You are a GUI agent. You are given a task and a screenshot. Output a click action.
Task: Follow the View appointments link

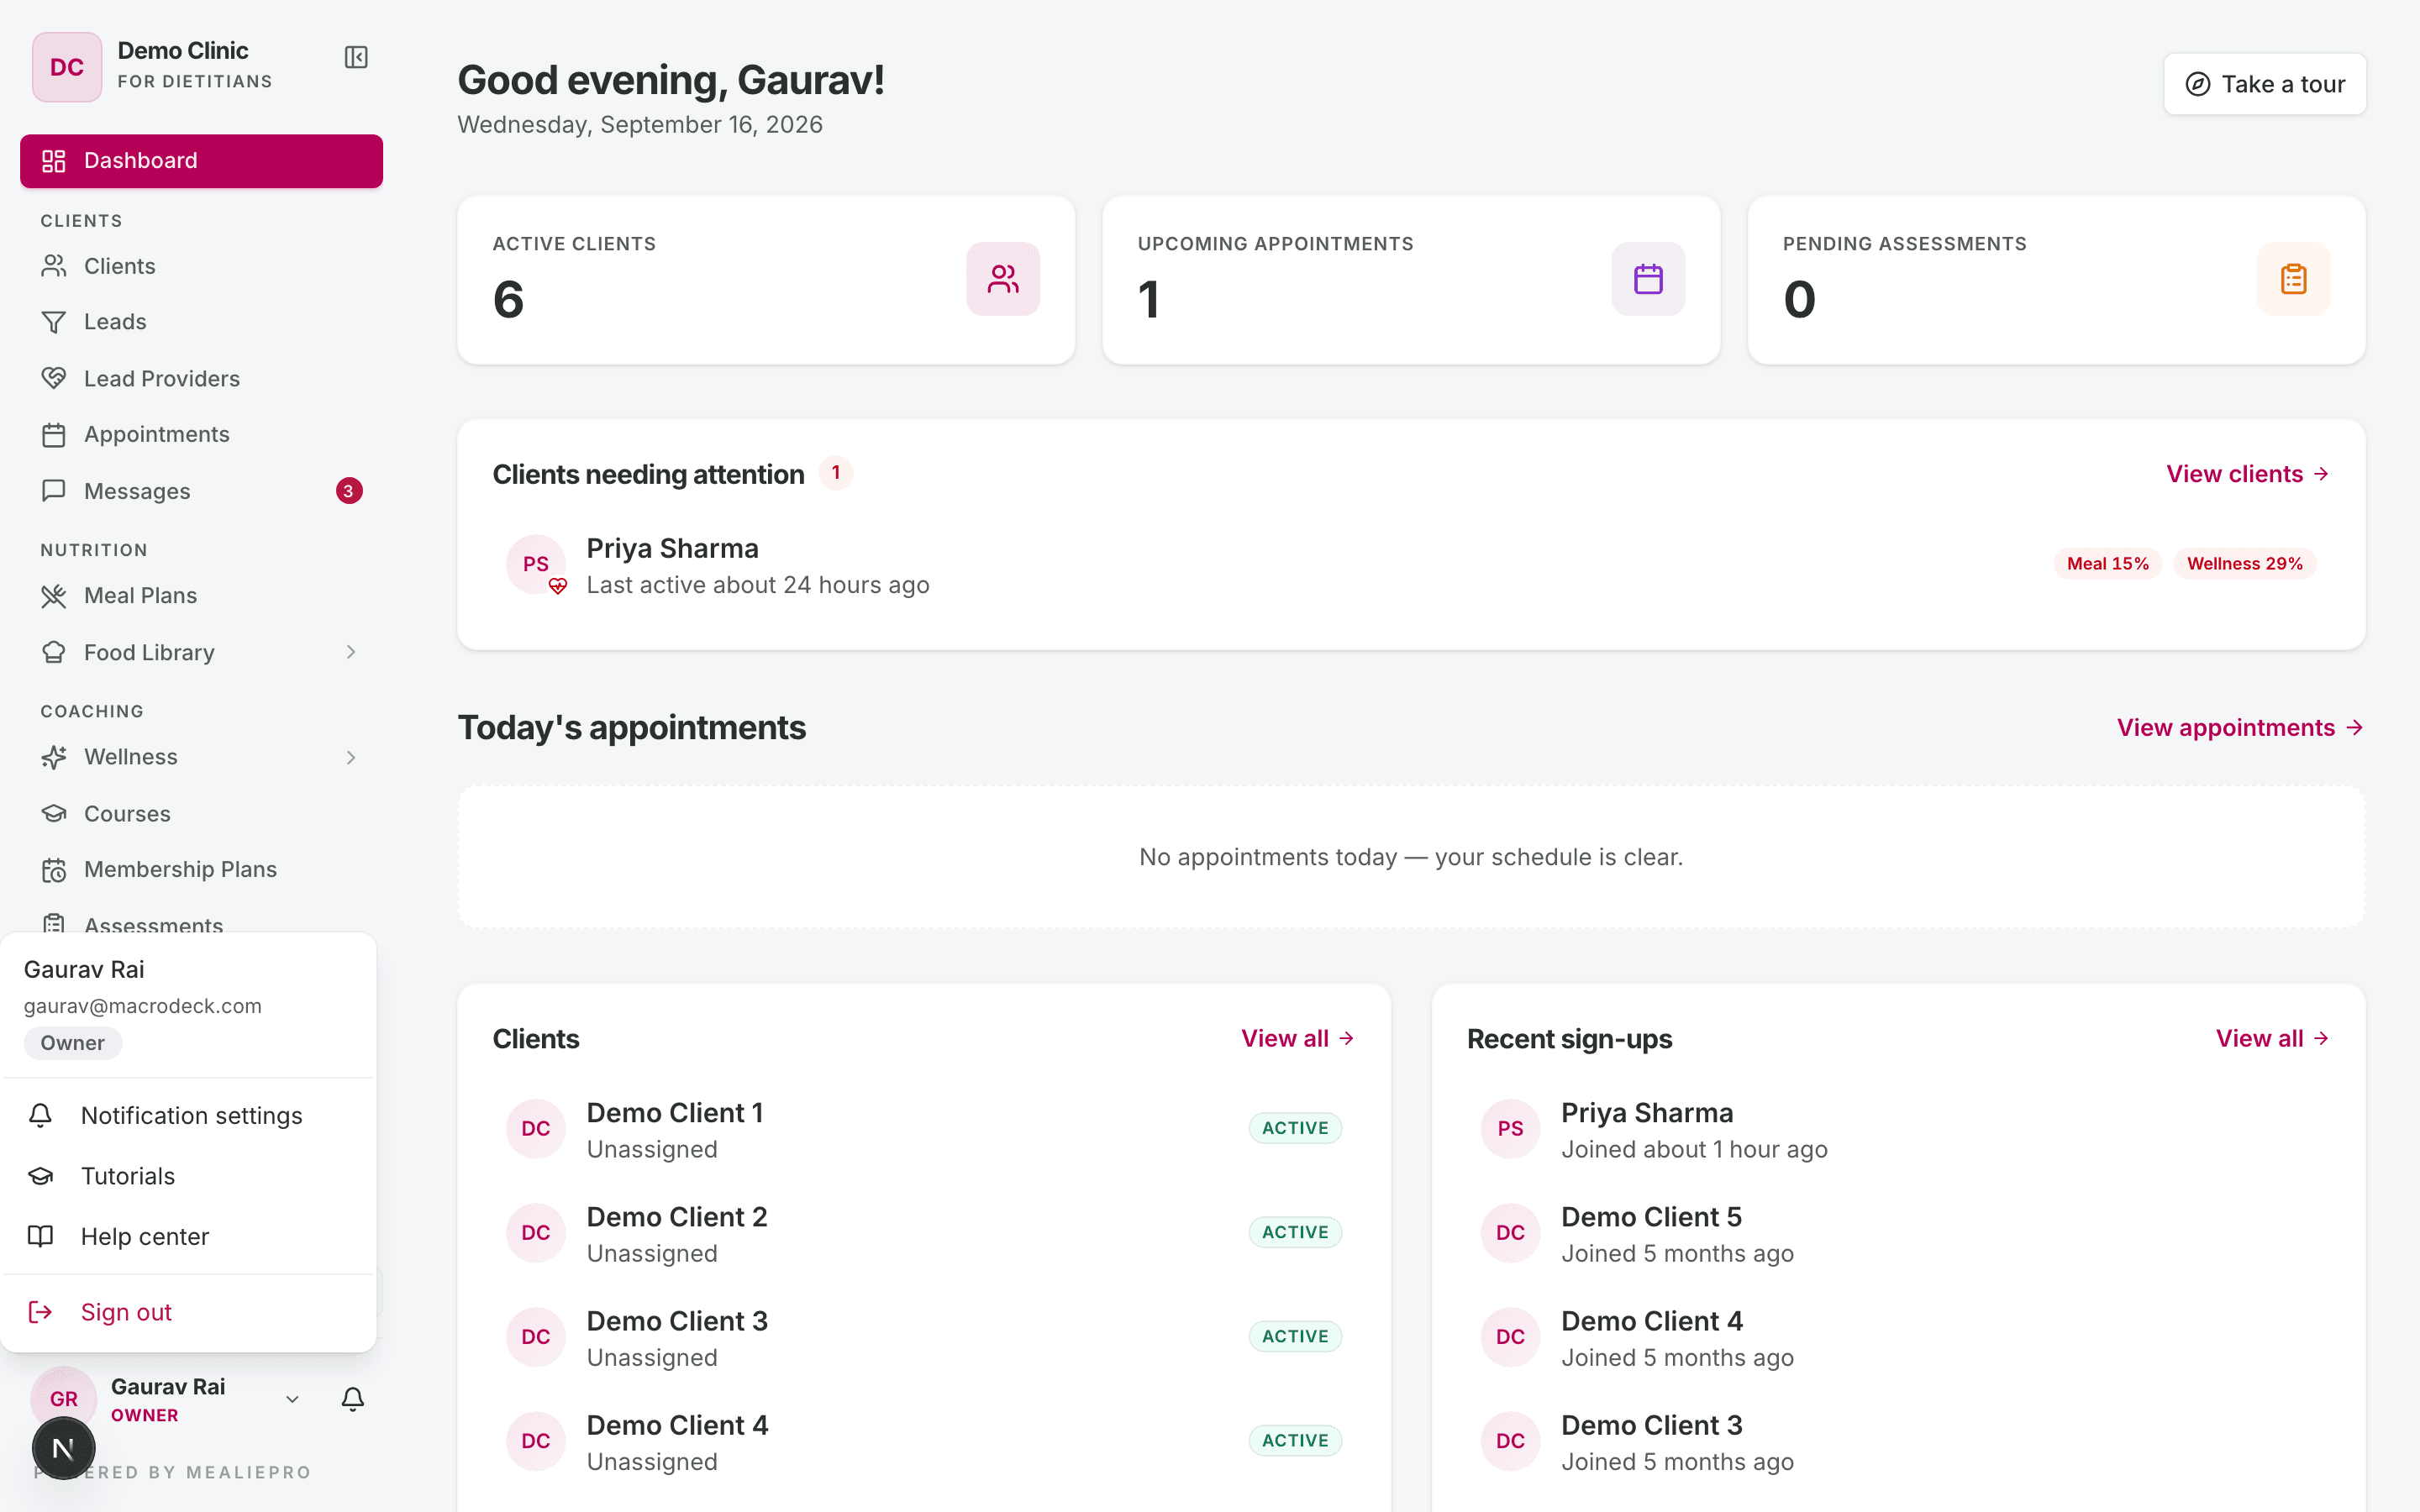(x=2240, y=728)
